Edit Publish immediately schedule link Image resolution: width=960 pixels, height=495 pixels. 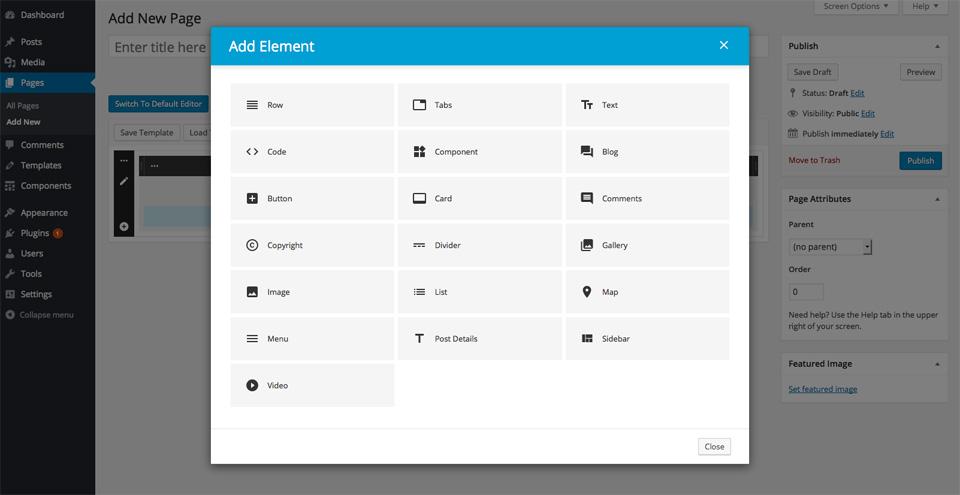click(x=887, y=134)
